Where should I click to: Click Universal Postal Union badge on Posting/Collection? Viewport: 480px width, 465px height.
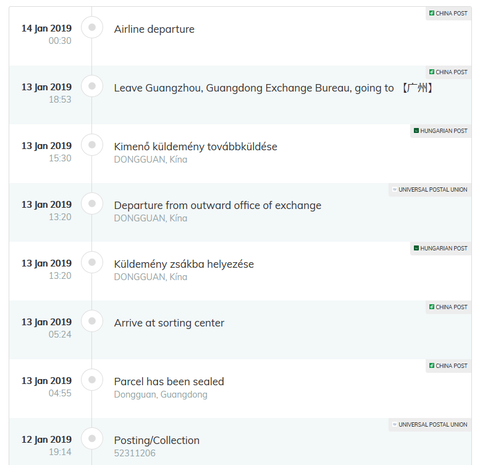pos(430,425)
